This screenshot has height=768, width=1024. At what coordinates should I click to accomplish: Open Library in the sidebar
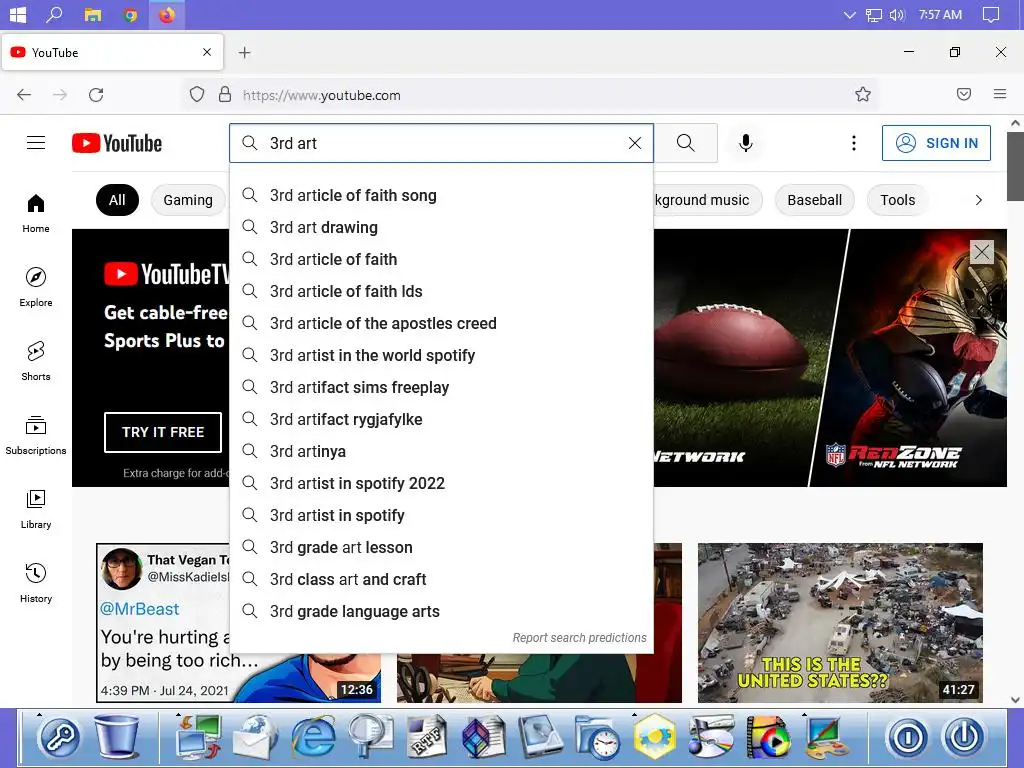[x=36, y=509]
